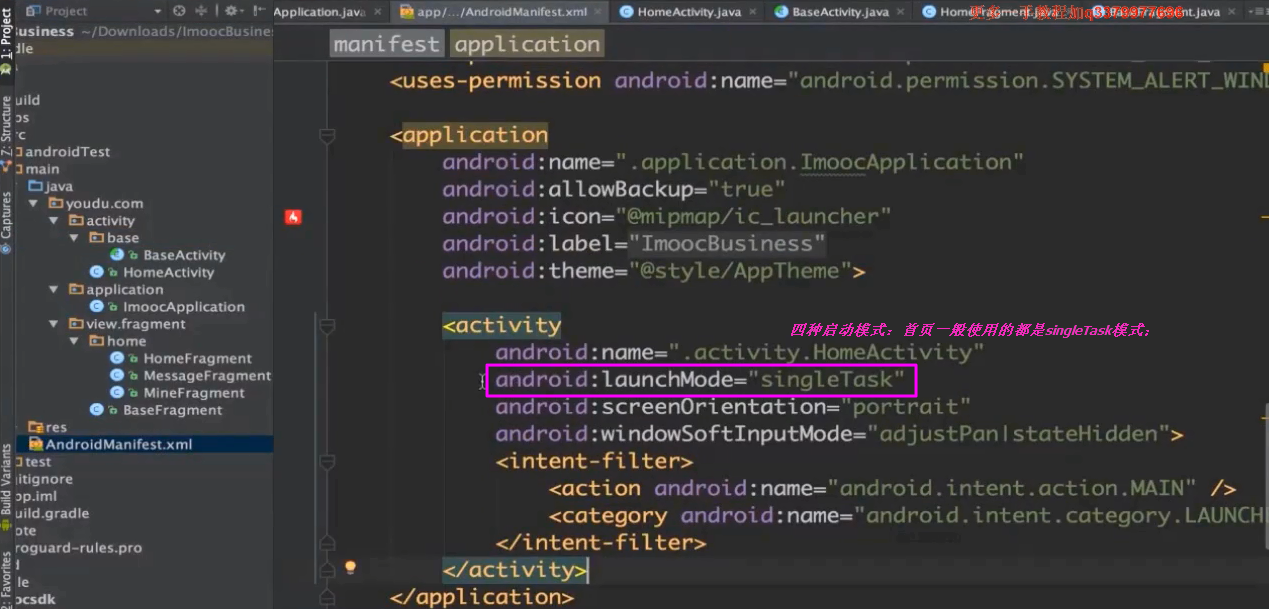Click the application breadcrumb

point(526,45)
